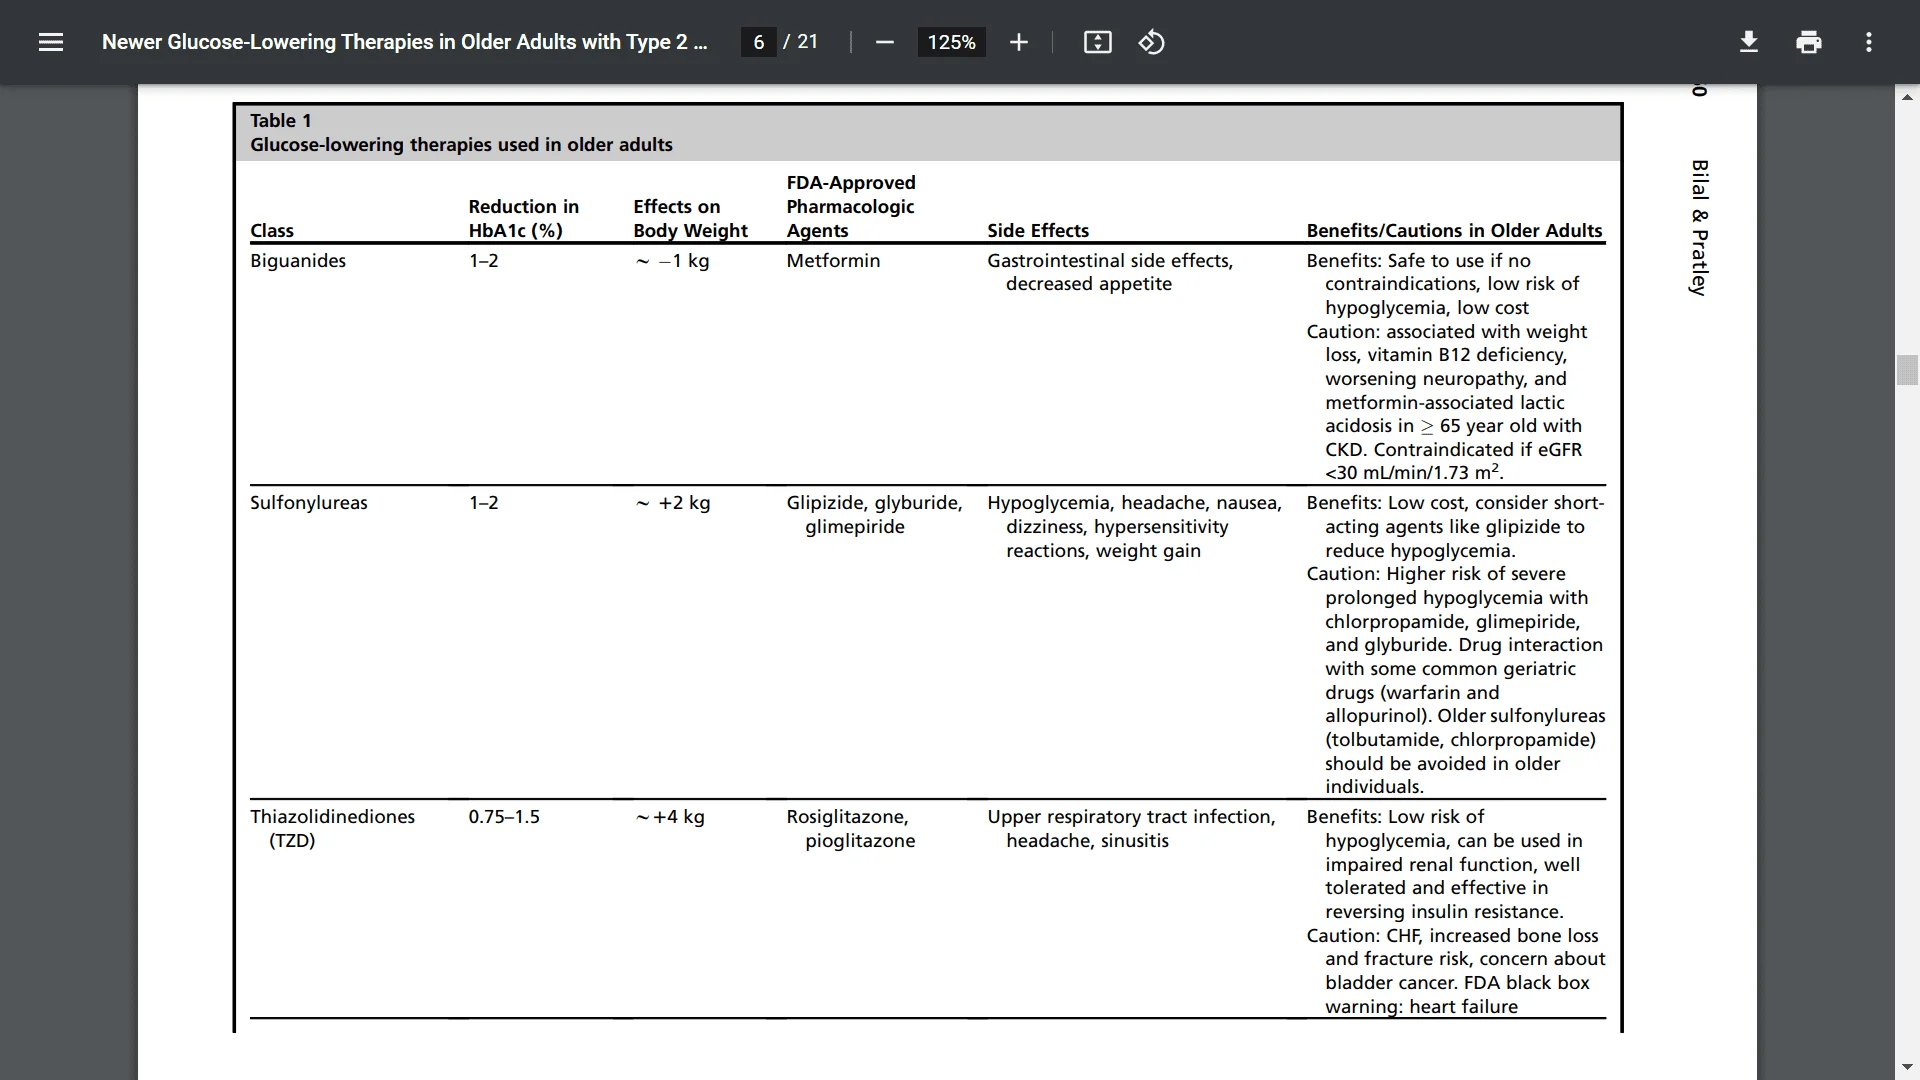The width and height of the screenshot is (1920, 1080).
Task: Click the vertical scrollbar thumb
Action: (x=1907, y=370)
